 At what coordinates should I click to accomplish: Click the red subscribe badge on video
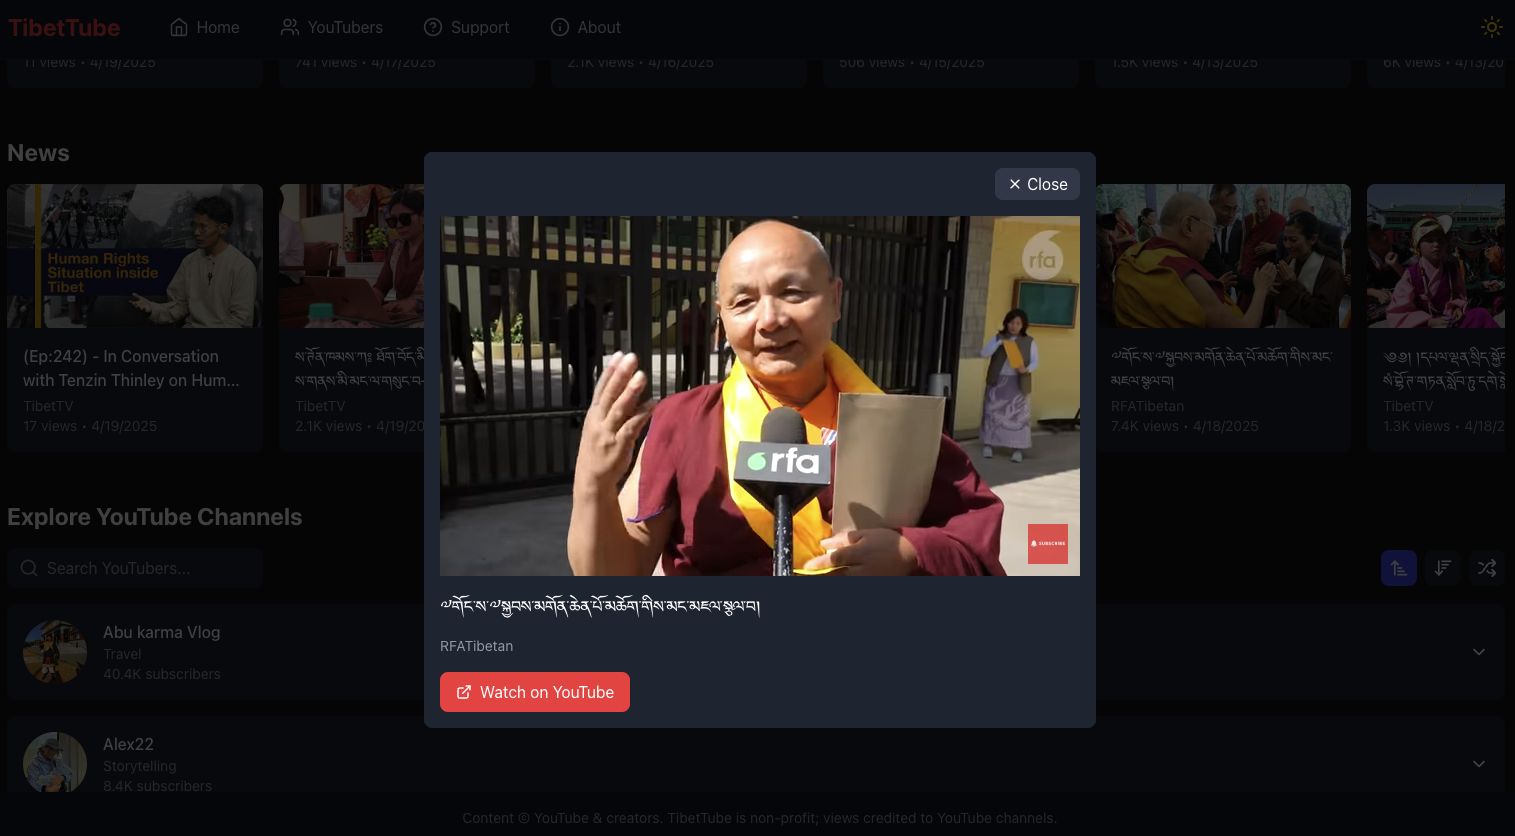click(1048, 544)
